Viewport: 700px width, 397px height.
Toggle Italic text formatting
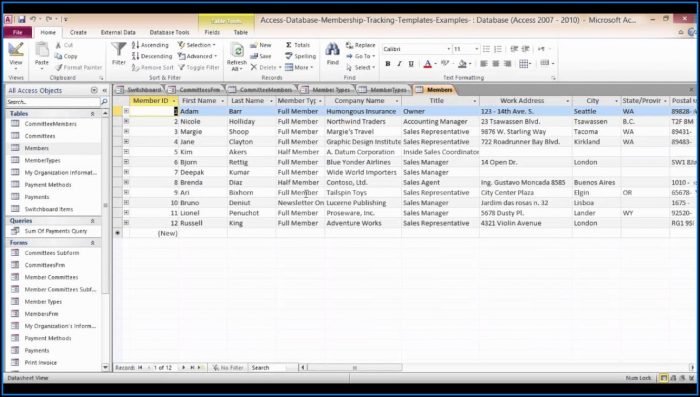tap(399, 64)
